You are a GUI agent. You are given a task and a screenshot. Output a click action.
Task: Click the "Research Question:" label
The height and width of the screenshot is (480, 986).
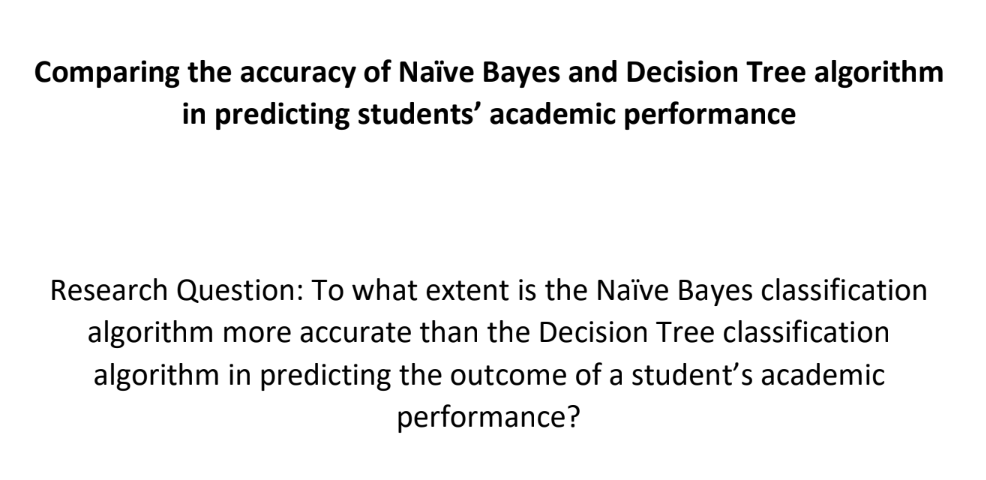point(177,291)
